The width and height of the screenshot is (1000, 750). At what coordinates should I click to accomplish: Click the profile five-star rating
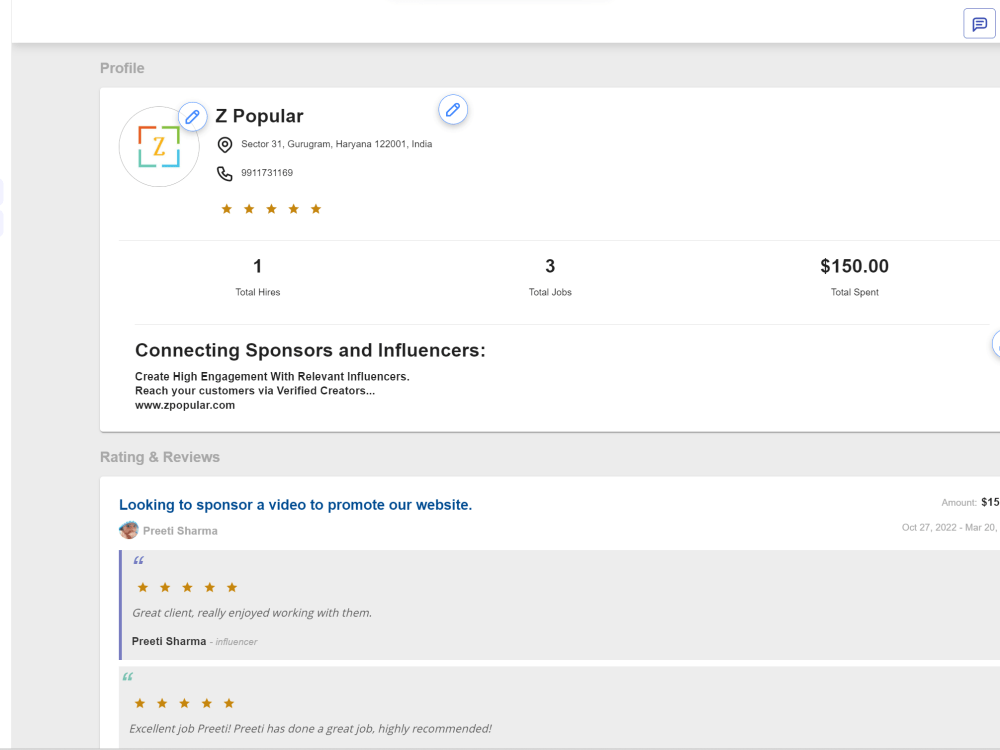pos(271,209)
